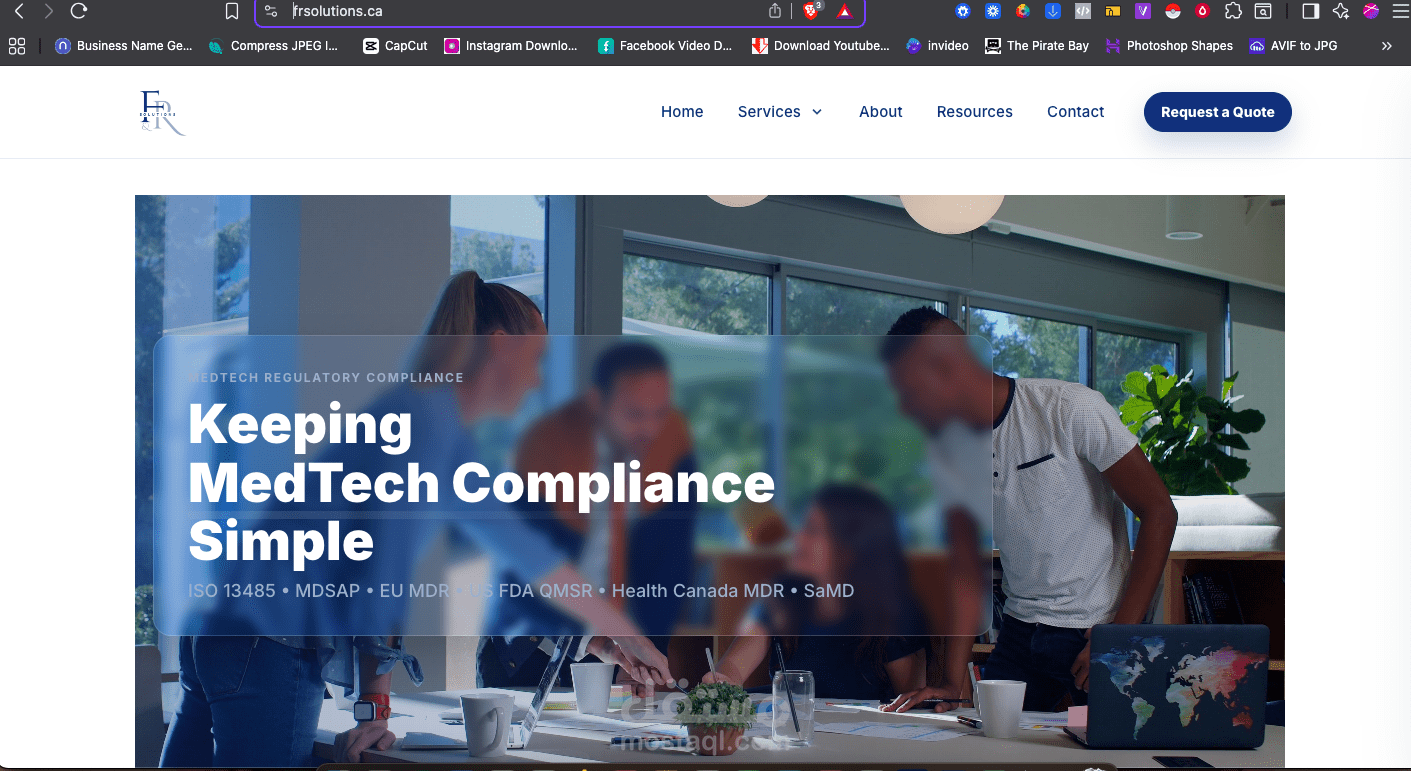Click the tab search icon in toolbar

tap(1263, 11)
